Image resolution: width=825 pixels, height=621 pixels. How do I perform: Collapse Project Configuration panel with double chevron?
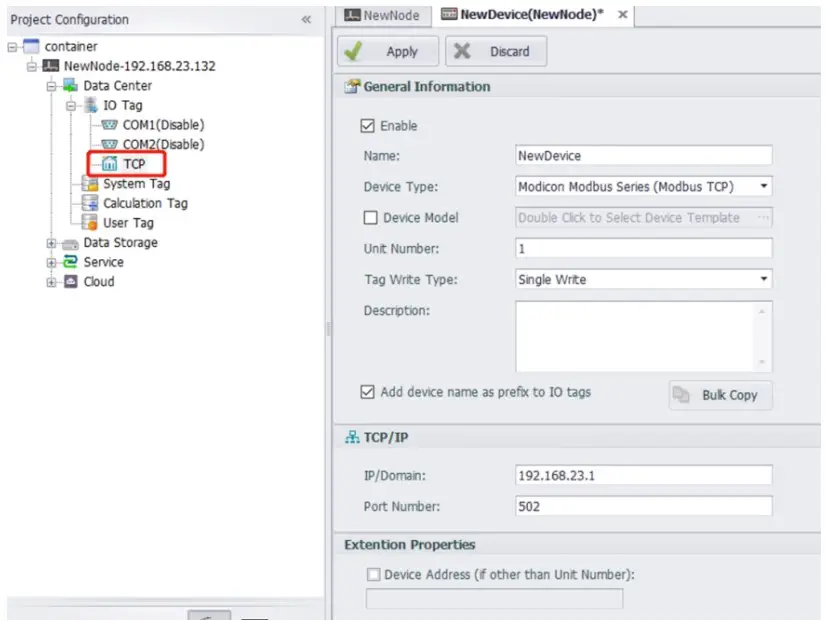(x=306, y=19)
